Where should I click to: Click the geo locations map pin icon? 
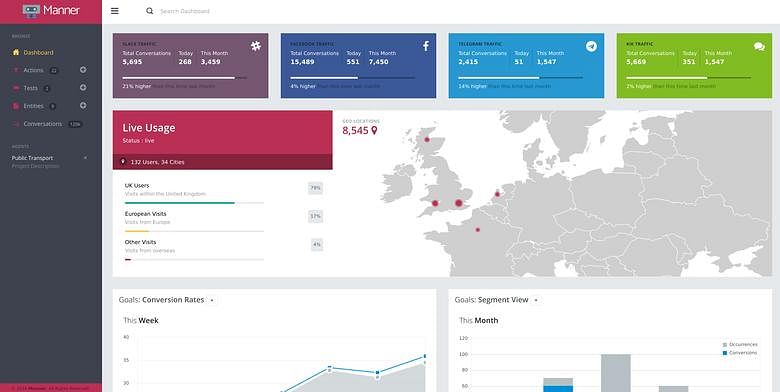point(374,130)
